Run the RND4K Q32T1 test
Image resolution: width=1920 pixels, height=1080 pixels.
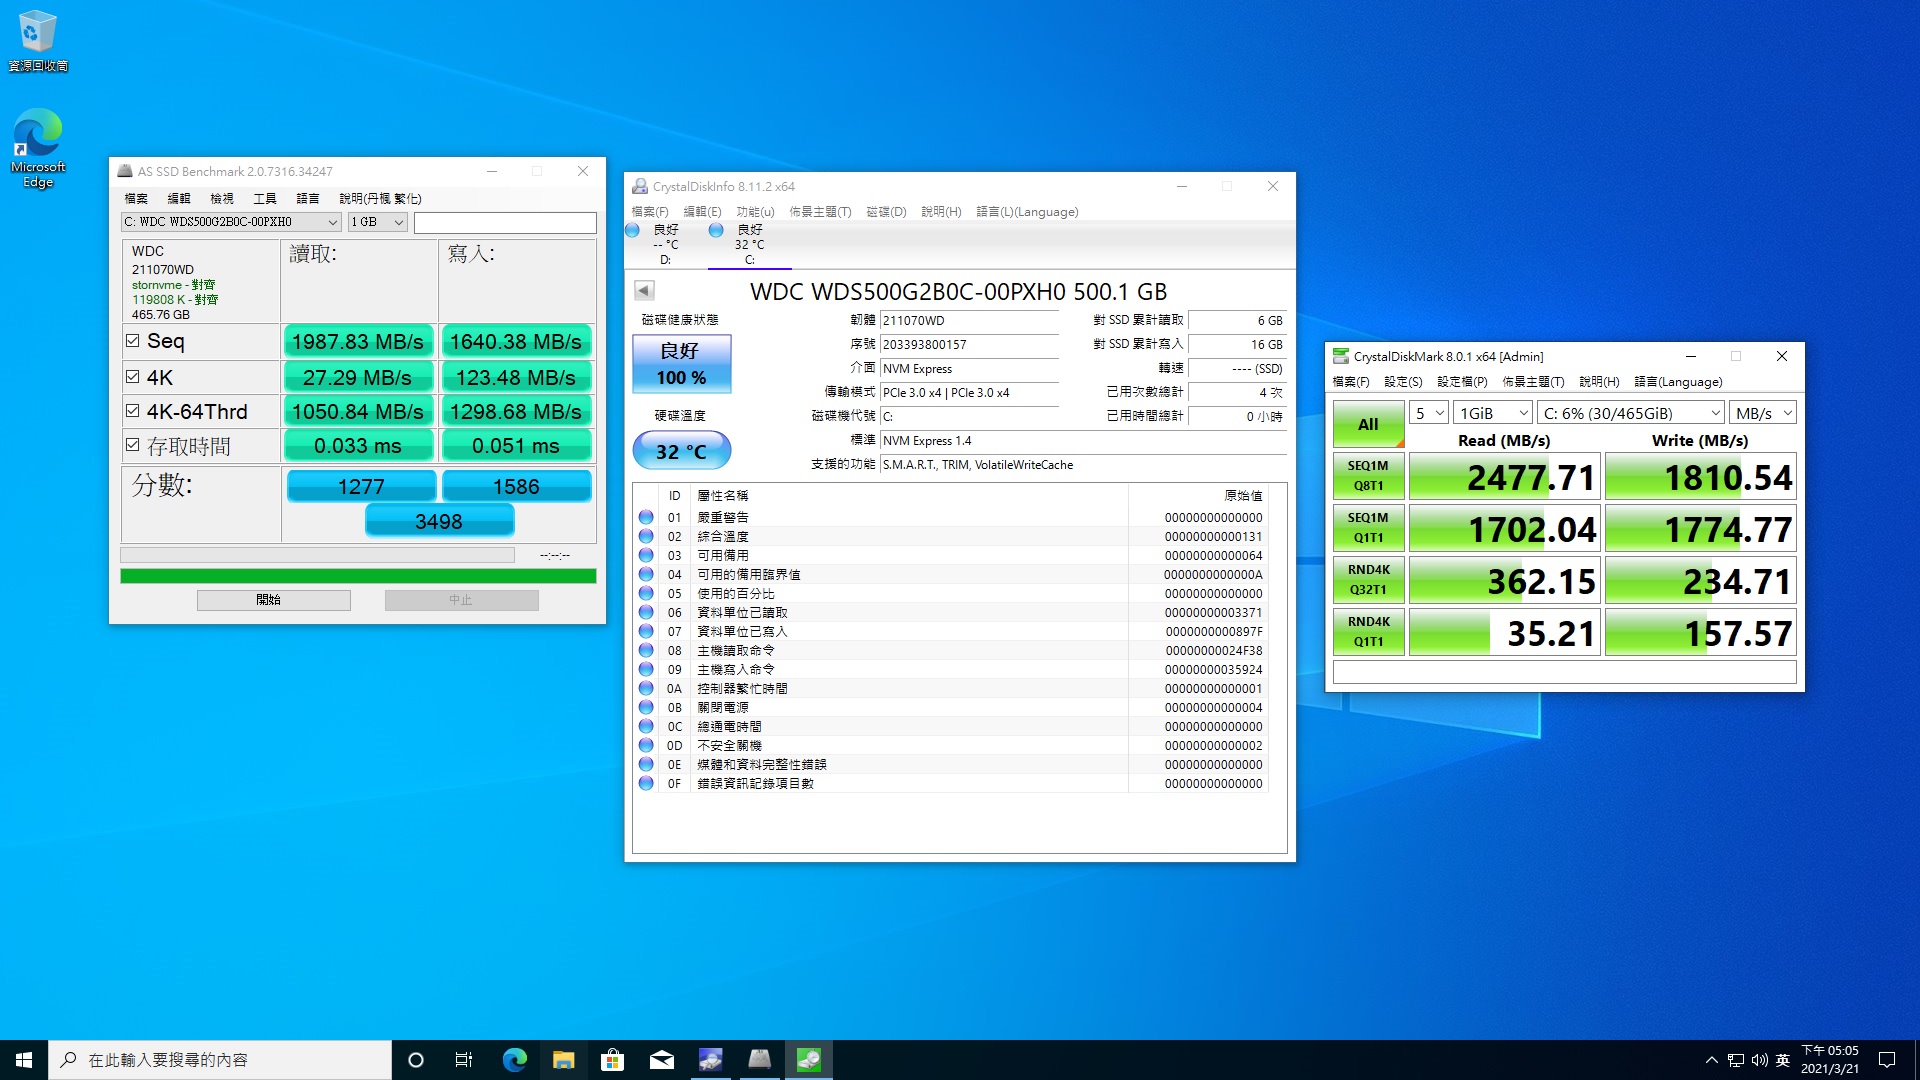[1368, 580]
